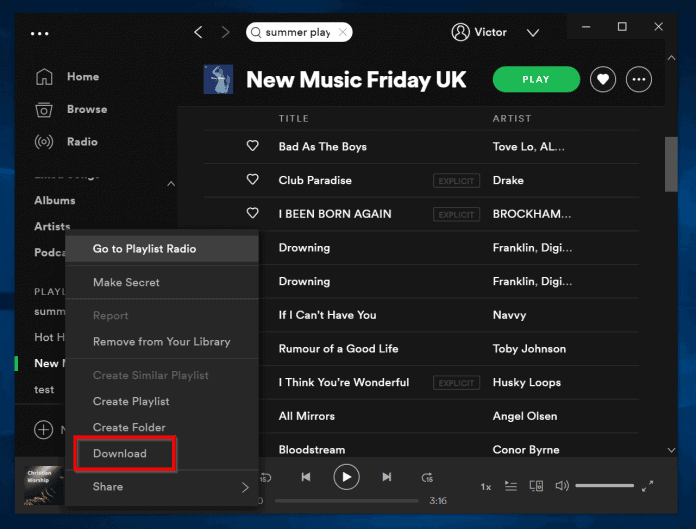This screenshot has height=529, width=696.
Task: Select the track Rumour of a Good Life
Action: (x=338, y=349)
